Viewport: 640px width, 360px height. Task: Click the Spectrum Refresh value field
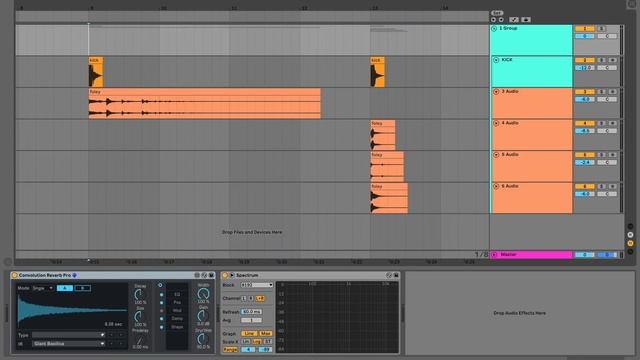coord(251,312)
